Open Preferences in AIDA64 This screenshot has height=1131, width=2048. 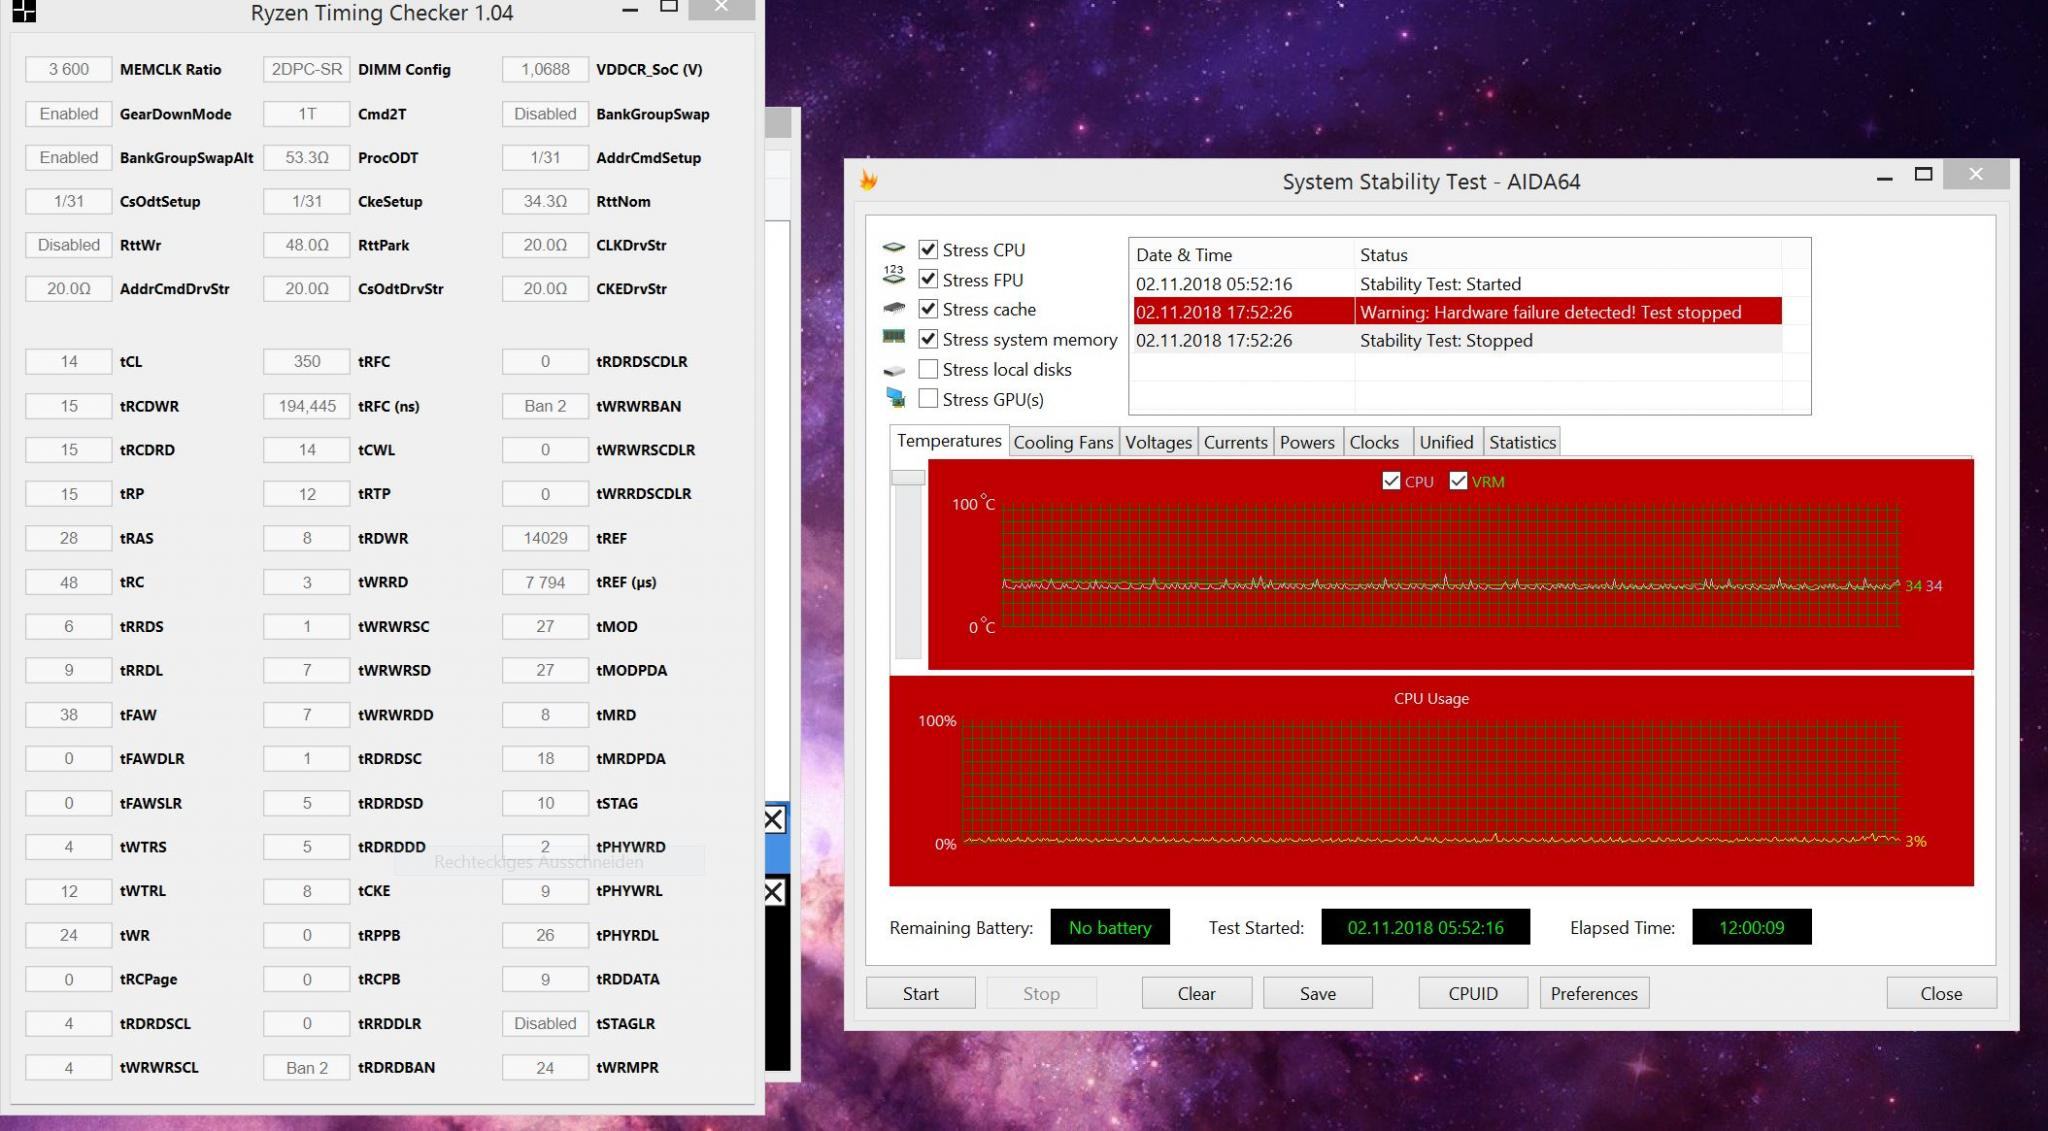pyautogui.click(x=1594, y=993)
